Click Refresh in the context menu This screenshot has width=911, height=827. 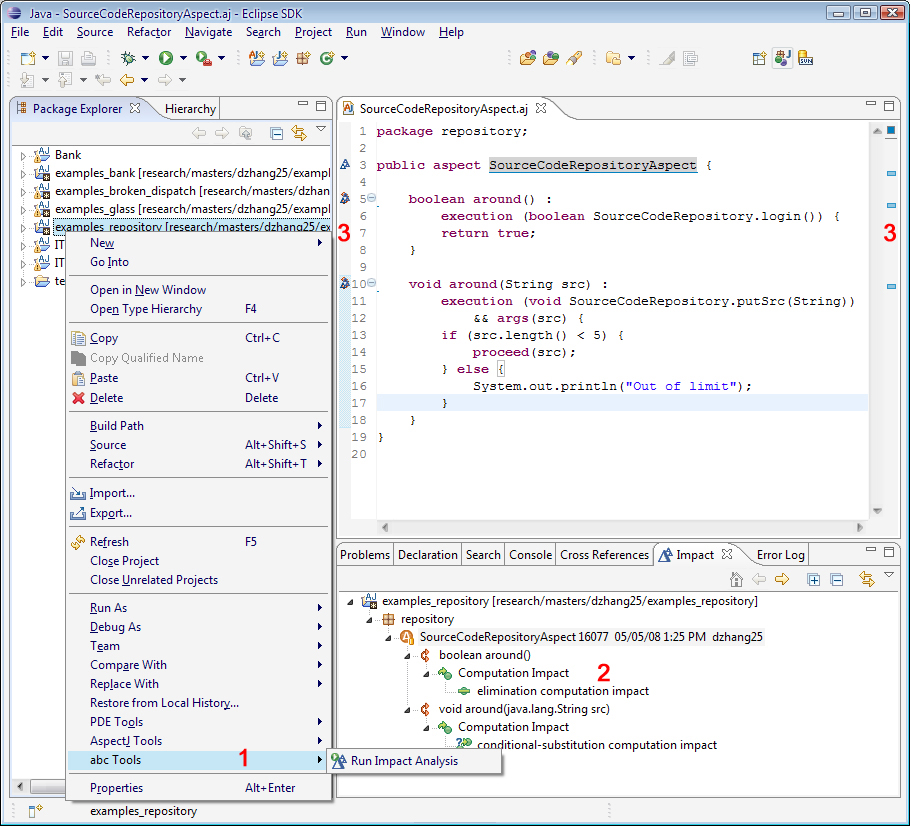click(x=198, y=542)
